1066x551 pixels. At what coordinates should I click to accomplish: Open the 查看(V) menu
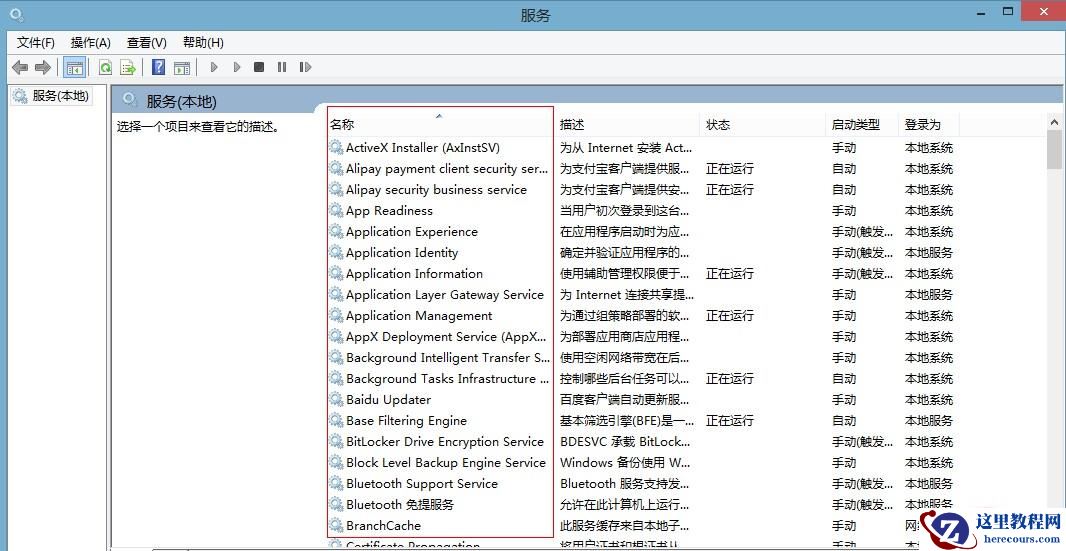146,43
